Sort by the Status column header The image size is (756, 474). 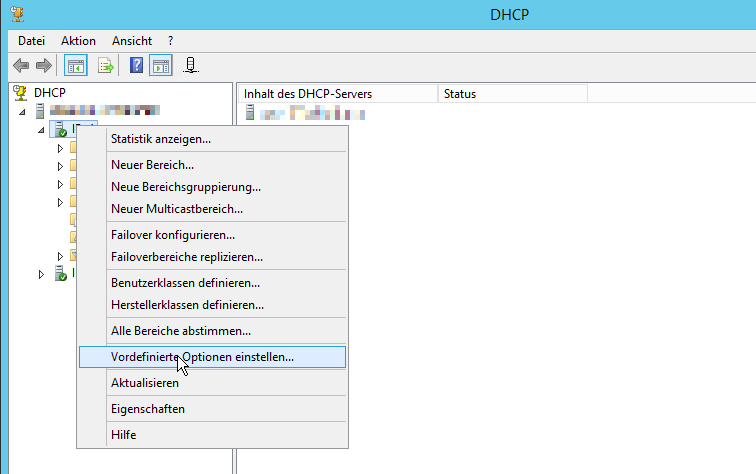pyautogui.click(x=460, y=94)
